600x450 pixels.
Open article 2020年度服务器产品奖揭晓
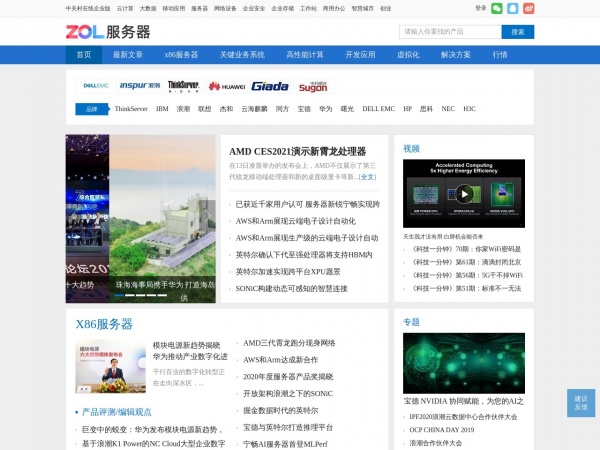click(x=288, y=377)
